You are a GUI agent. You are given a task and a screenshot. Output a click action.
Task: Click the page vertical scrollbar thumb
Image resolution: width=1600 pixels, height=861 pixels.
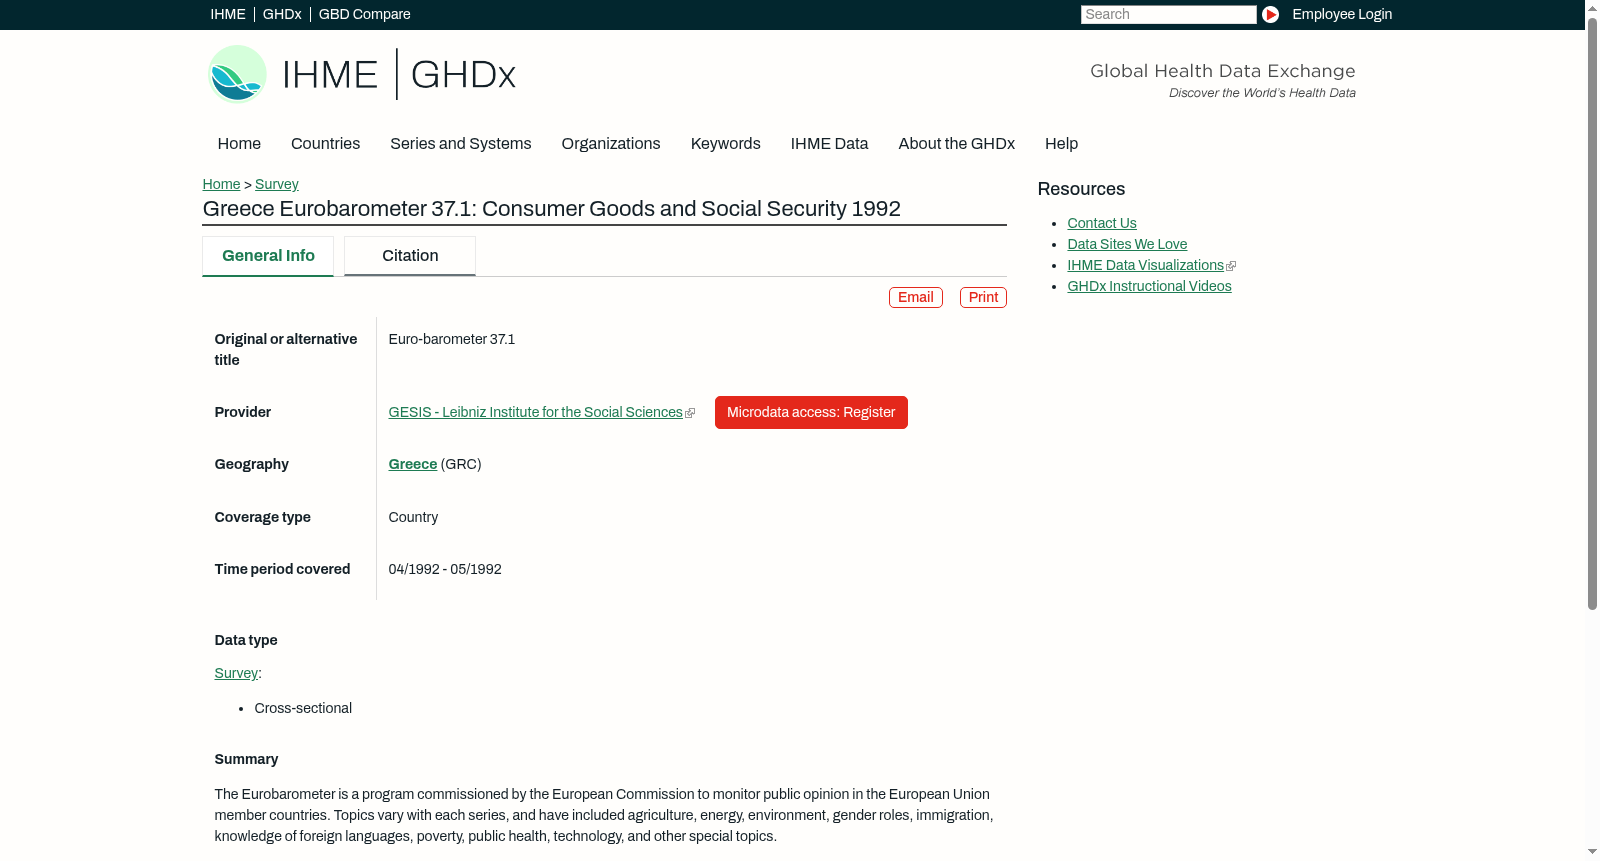pos(1592,312)
